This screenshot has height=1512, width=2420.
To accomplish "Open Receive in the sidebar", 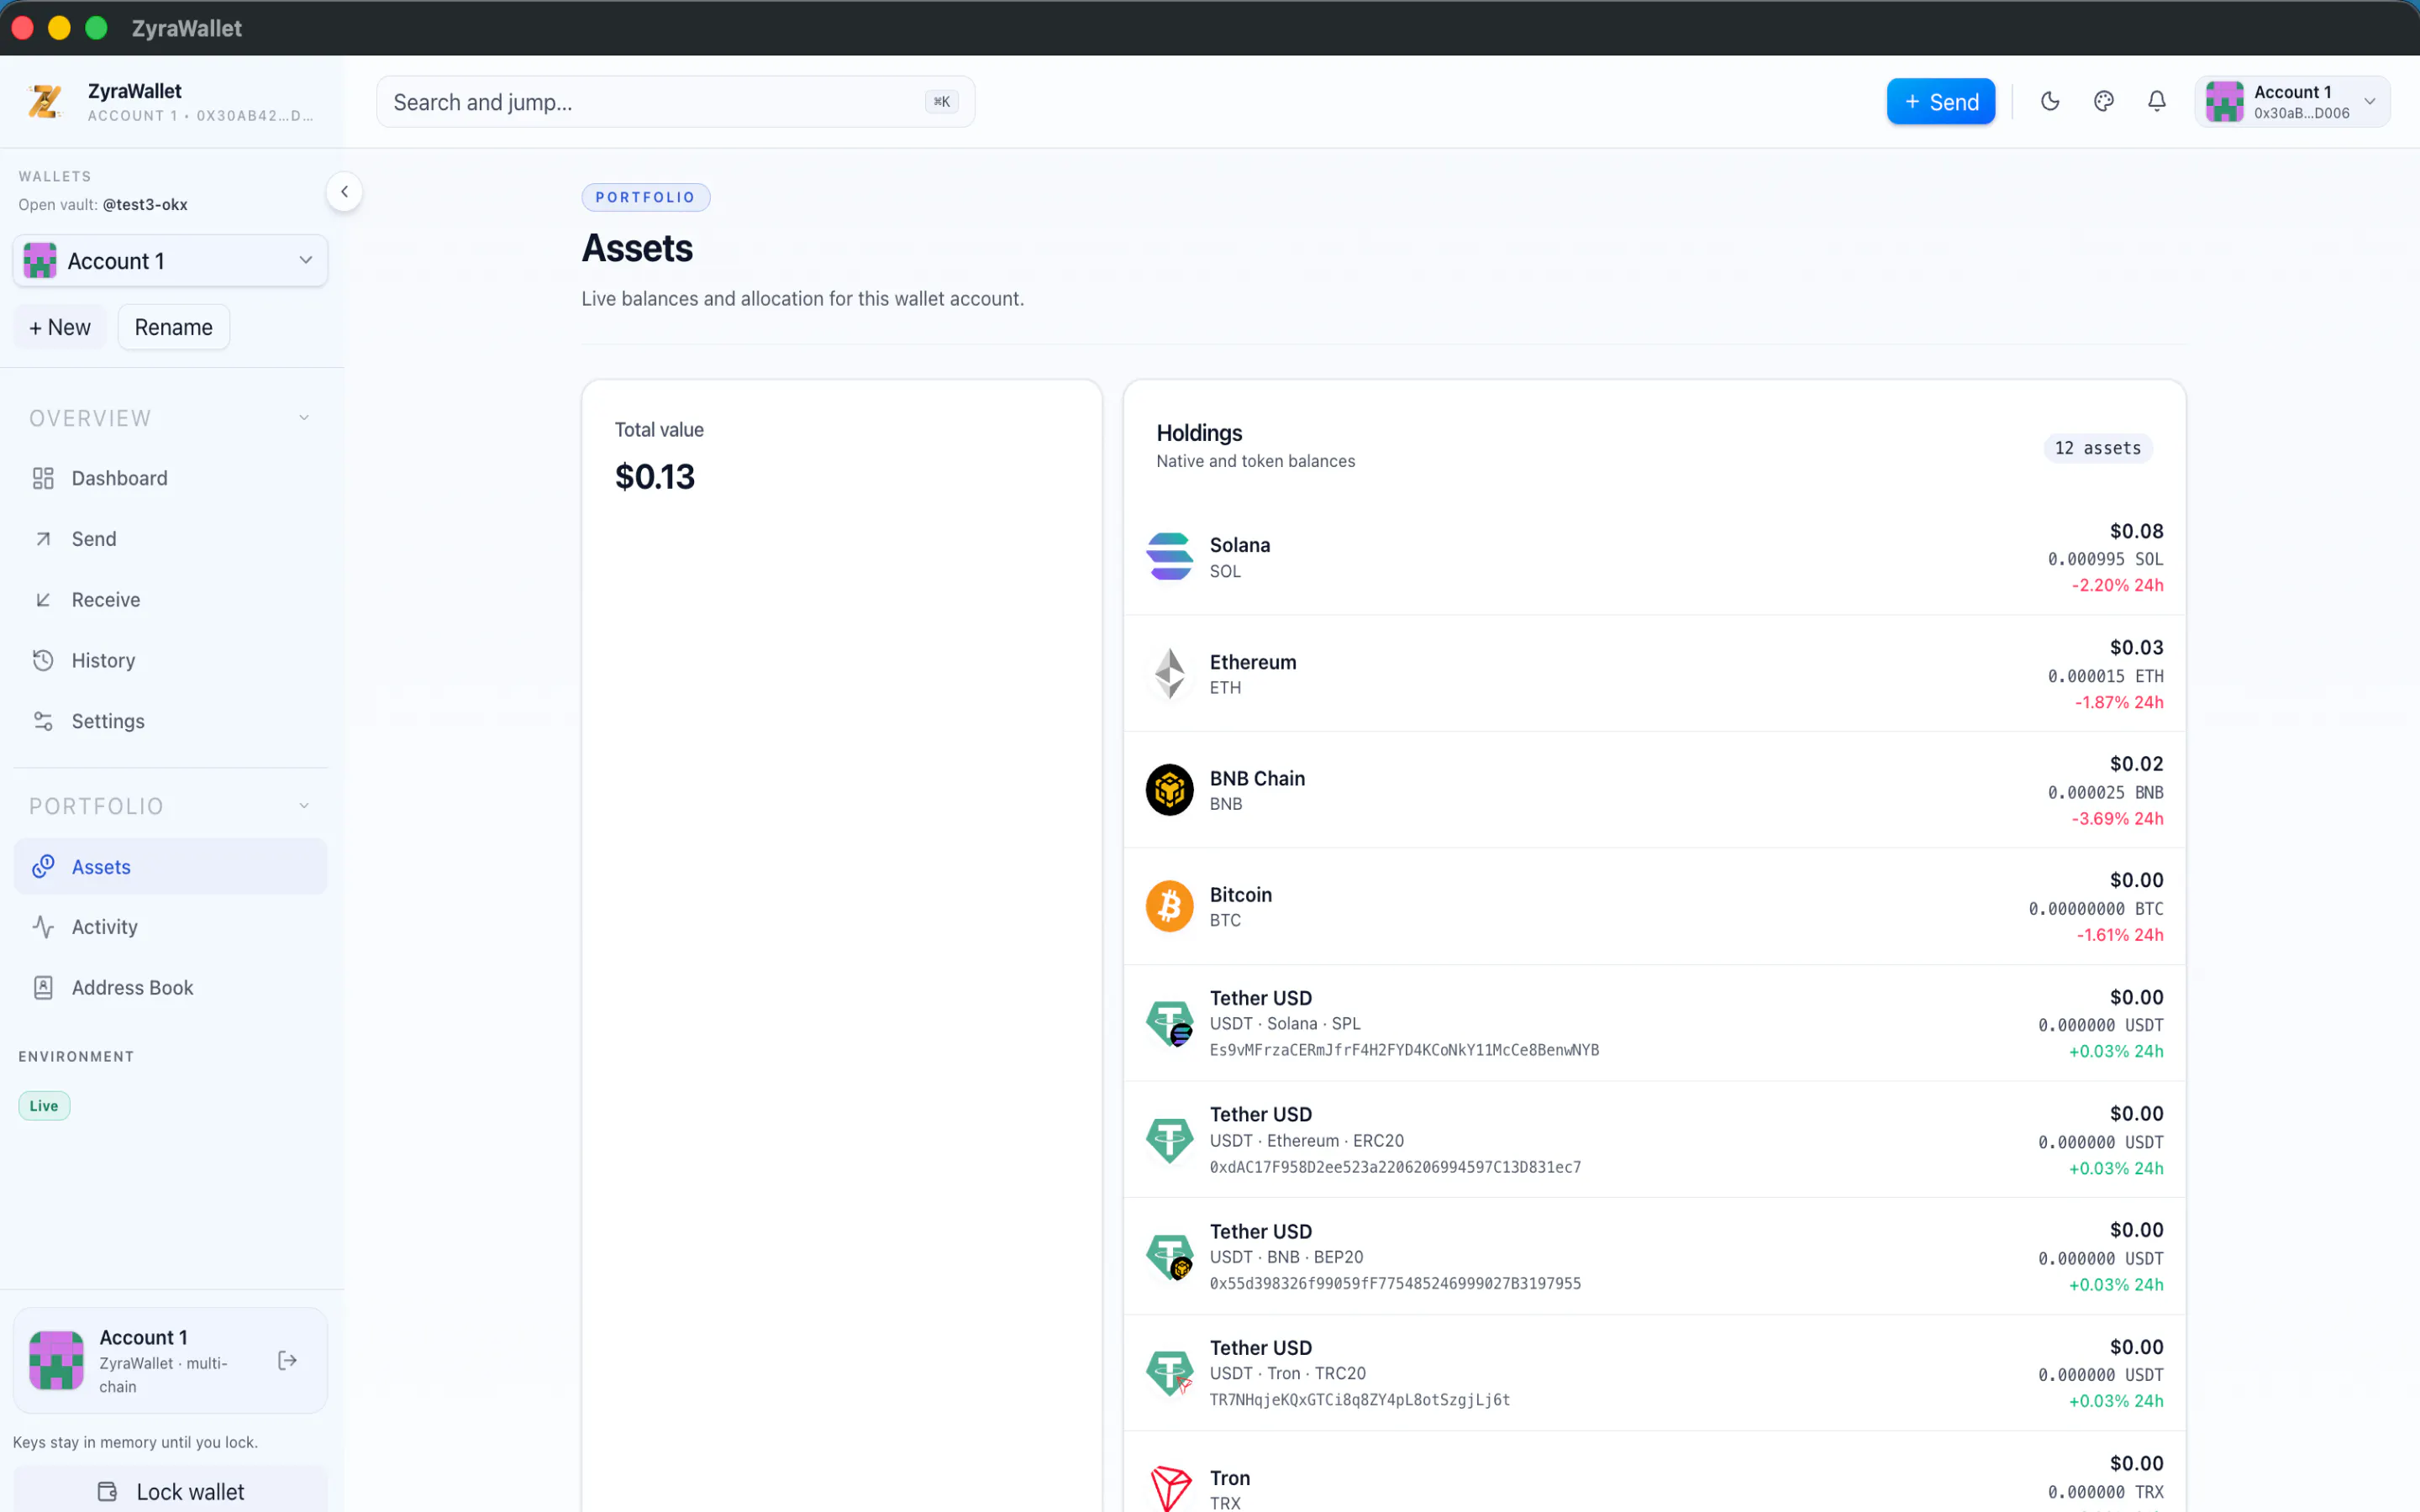I will coord(170,600).
